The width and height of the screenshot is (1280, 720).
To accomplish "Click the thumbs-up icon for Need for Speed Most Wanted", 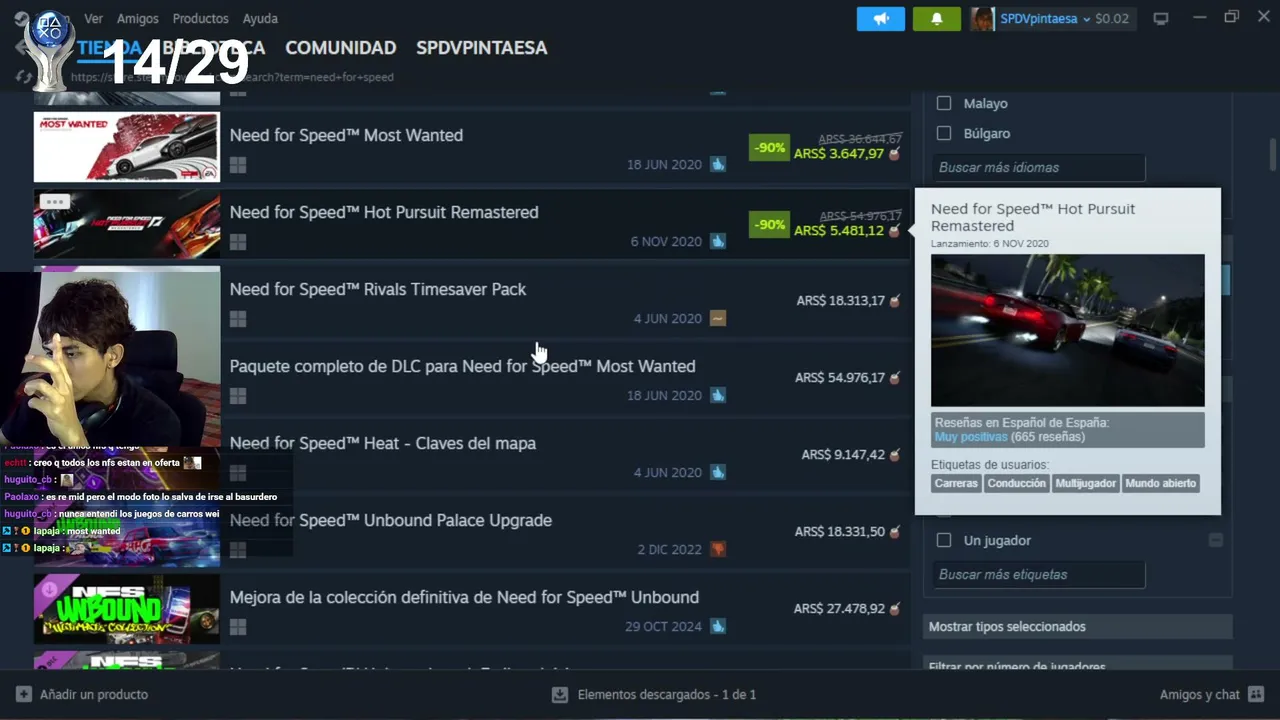I will coord(718,164).
